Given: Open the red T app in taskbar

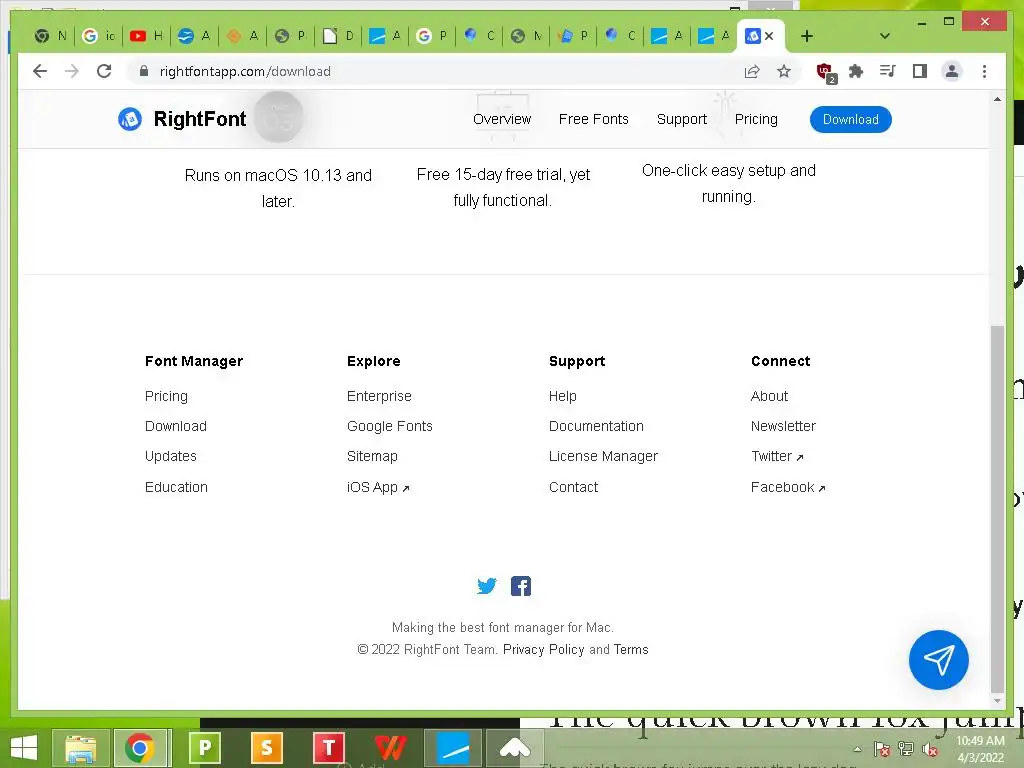Looking at the screenshot, I should (328, 748).
